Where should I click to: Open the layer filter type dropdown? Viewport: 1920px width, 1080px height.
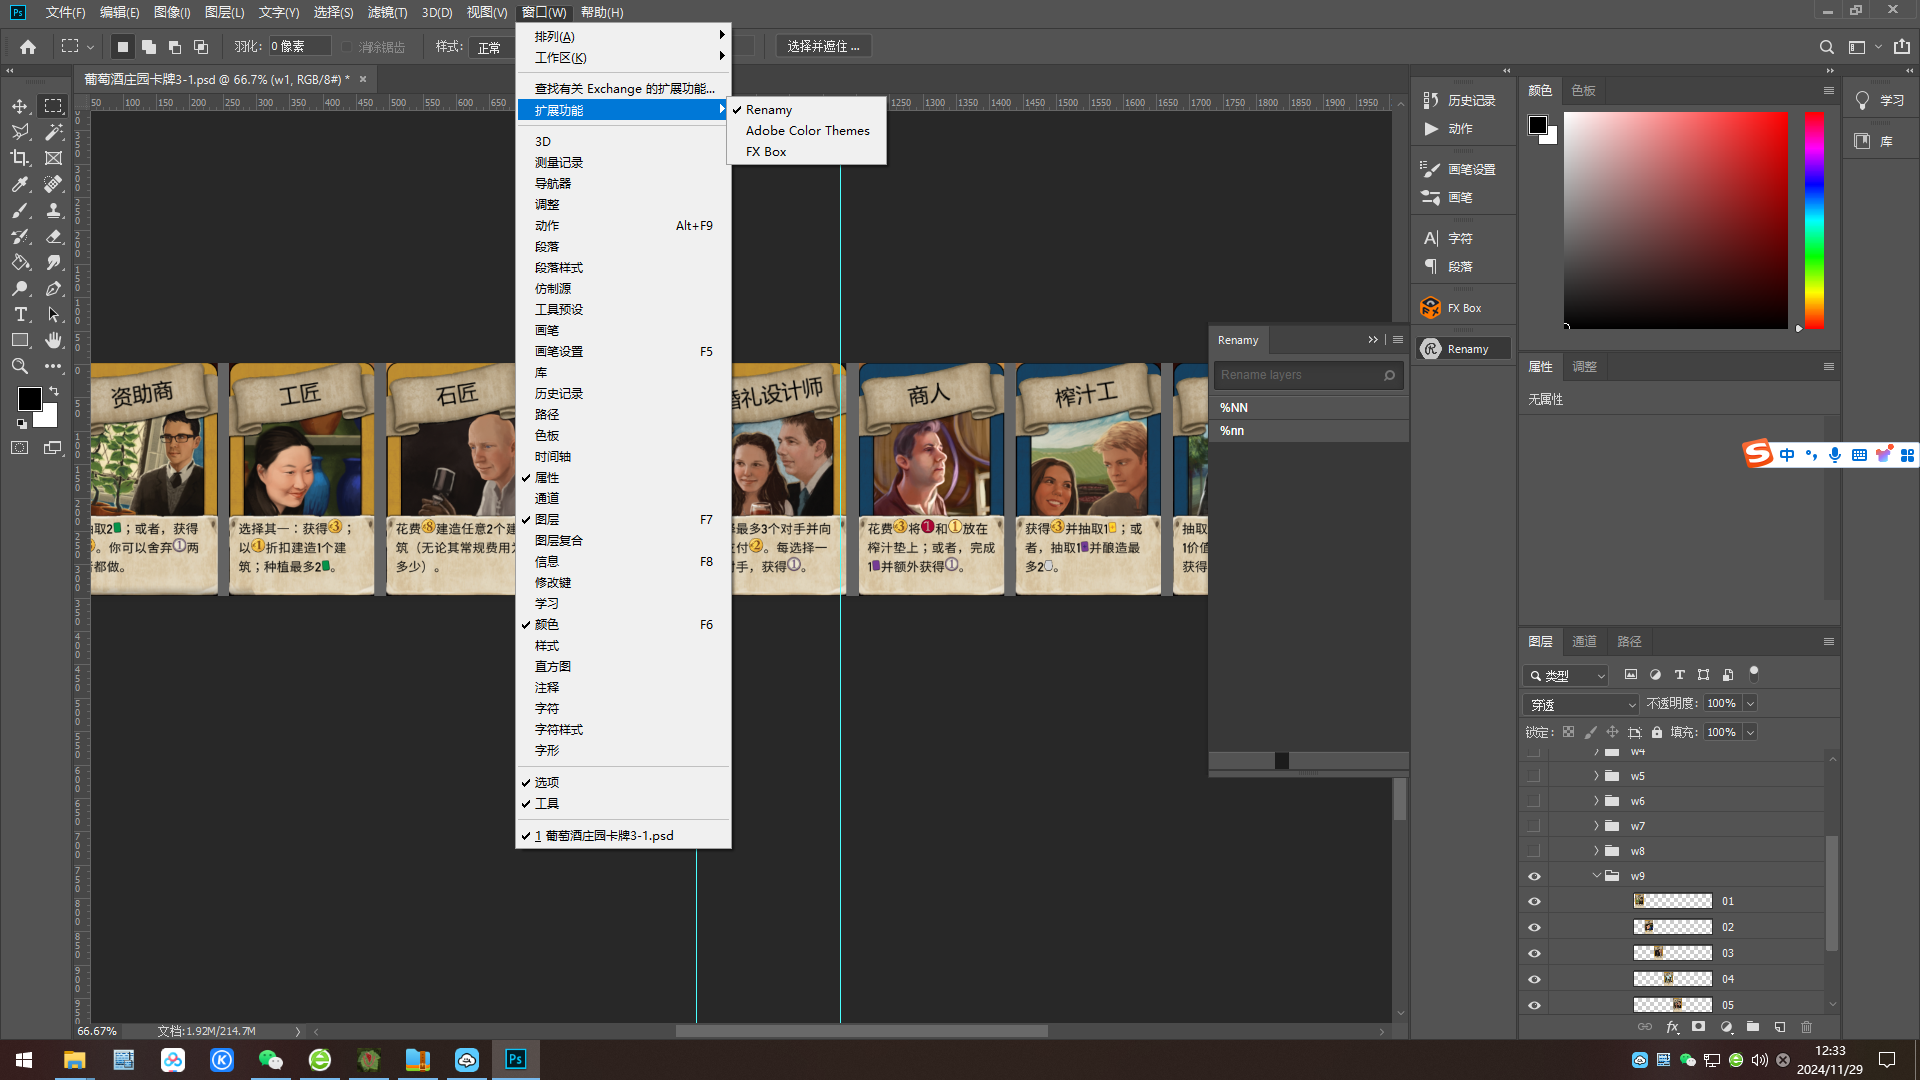pos(1566,676)
